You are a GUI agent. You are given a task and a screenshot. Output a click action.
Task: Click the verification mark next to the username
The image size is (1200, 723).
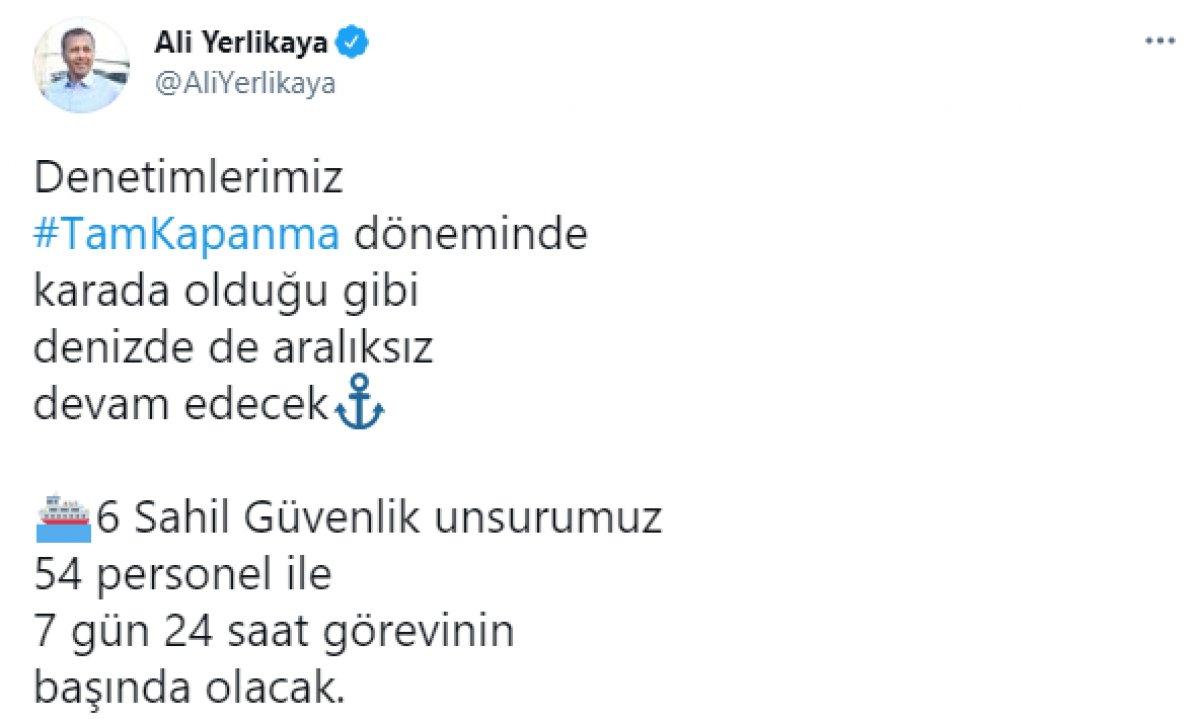point(351,41)
